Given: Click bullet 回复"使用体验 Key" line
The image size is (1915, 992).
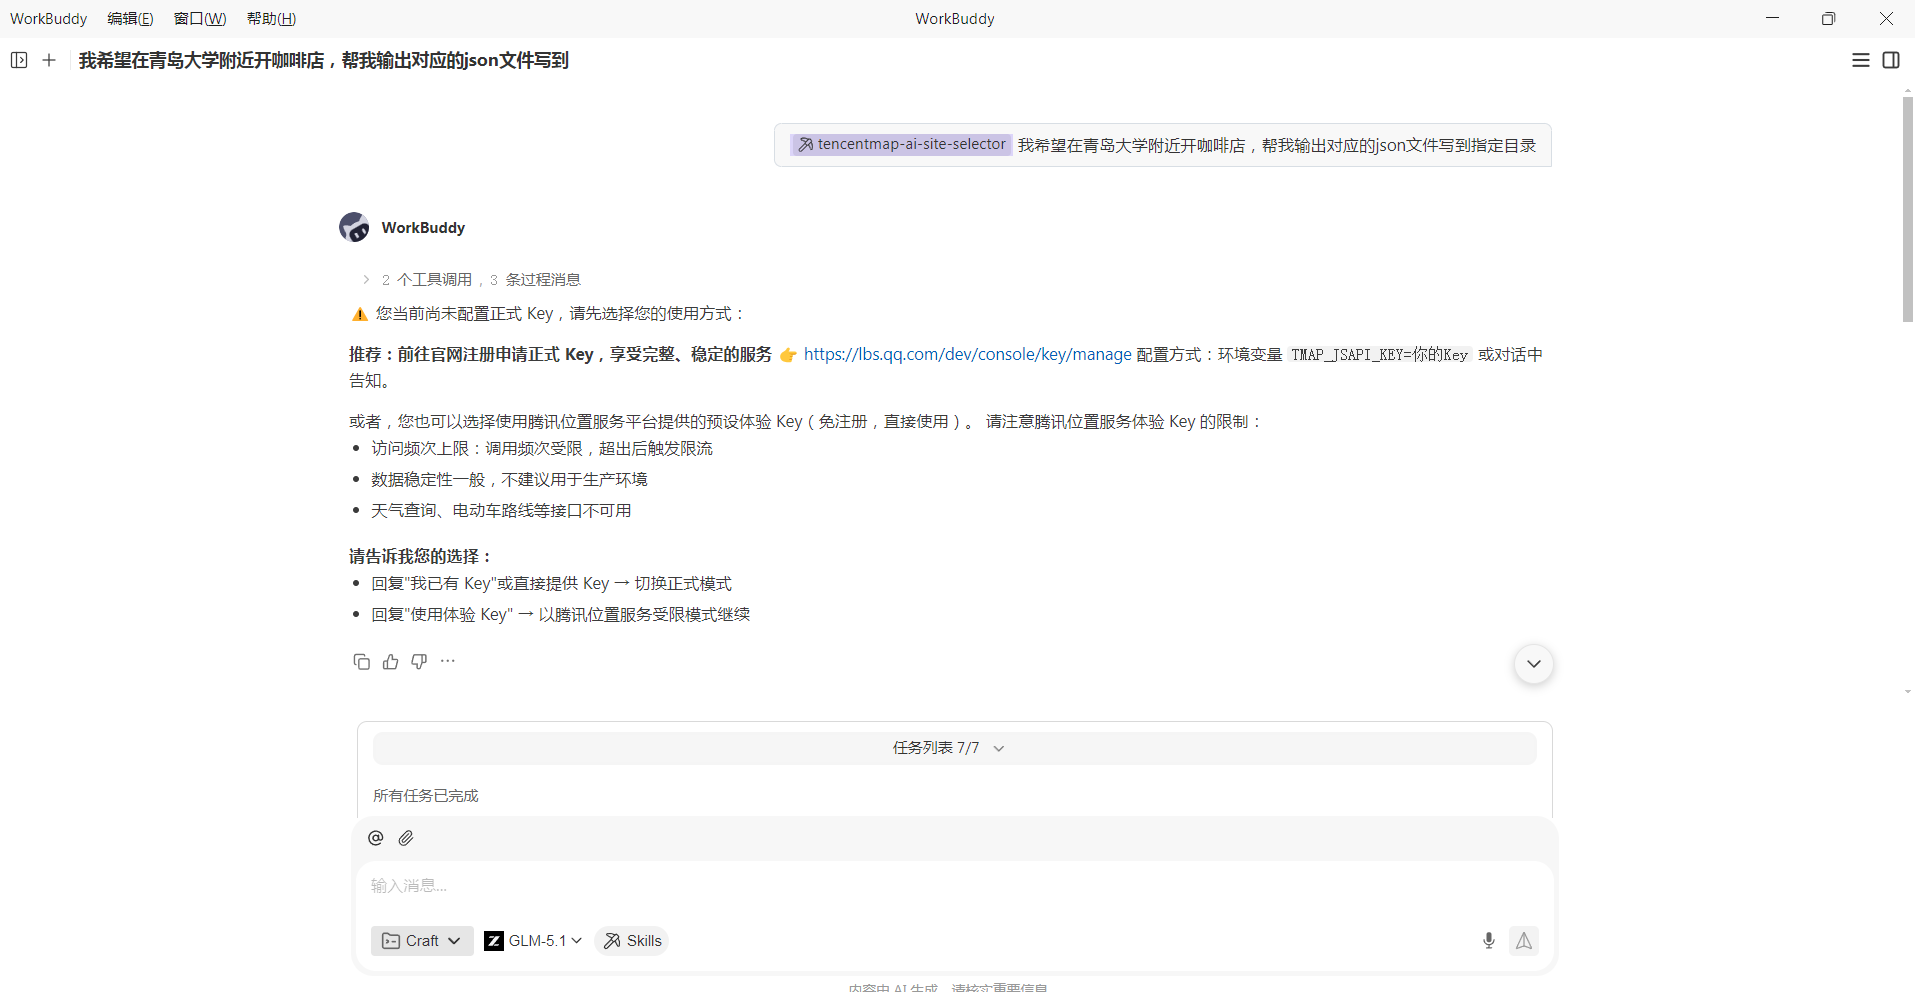Looking at the screenshot, I should point(560,615).
